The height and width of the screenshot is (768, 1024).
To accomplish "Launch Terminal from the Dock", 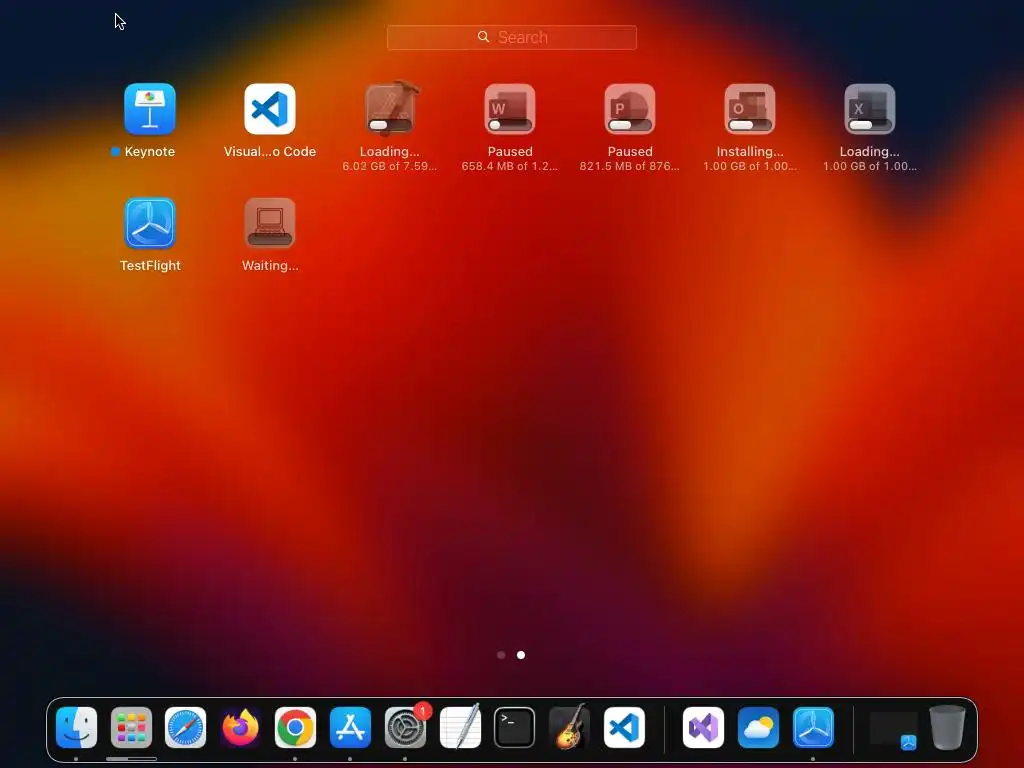I will 515,728.
